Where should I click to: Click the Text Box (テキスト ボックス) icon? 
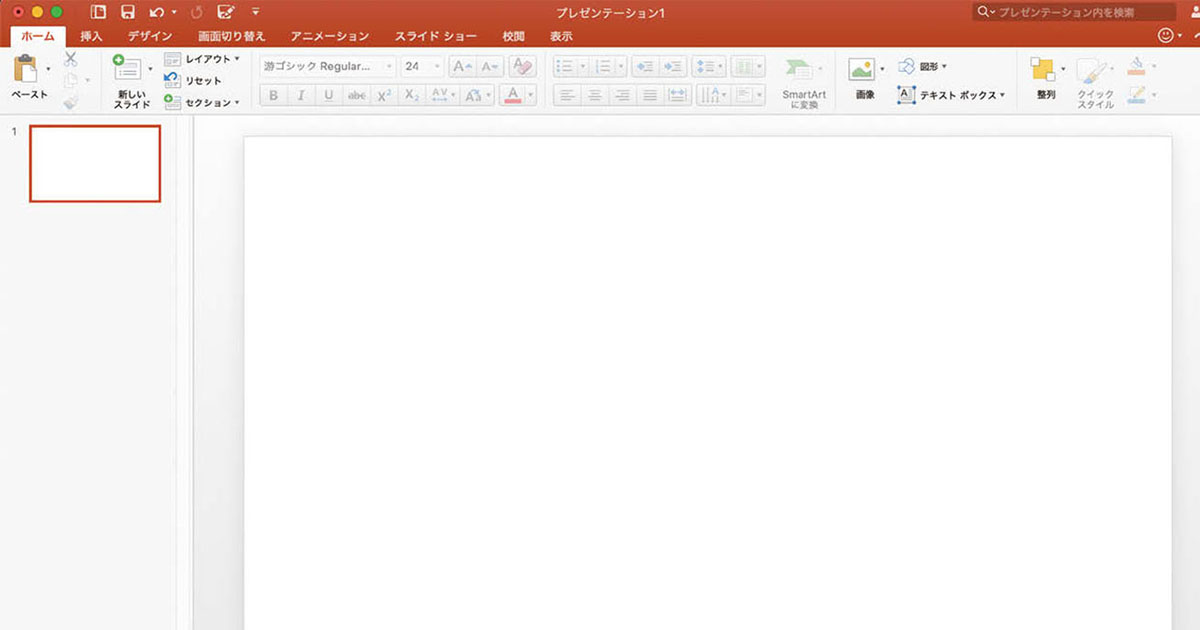(906, 95)
